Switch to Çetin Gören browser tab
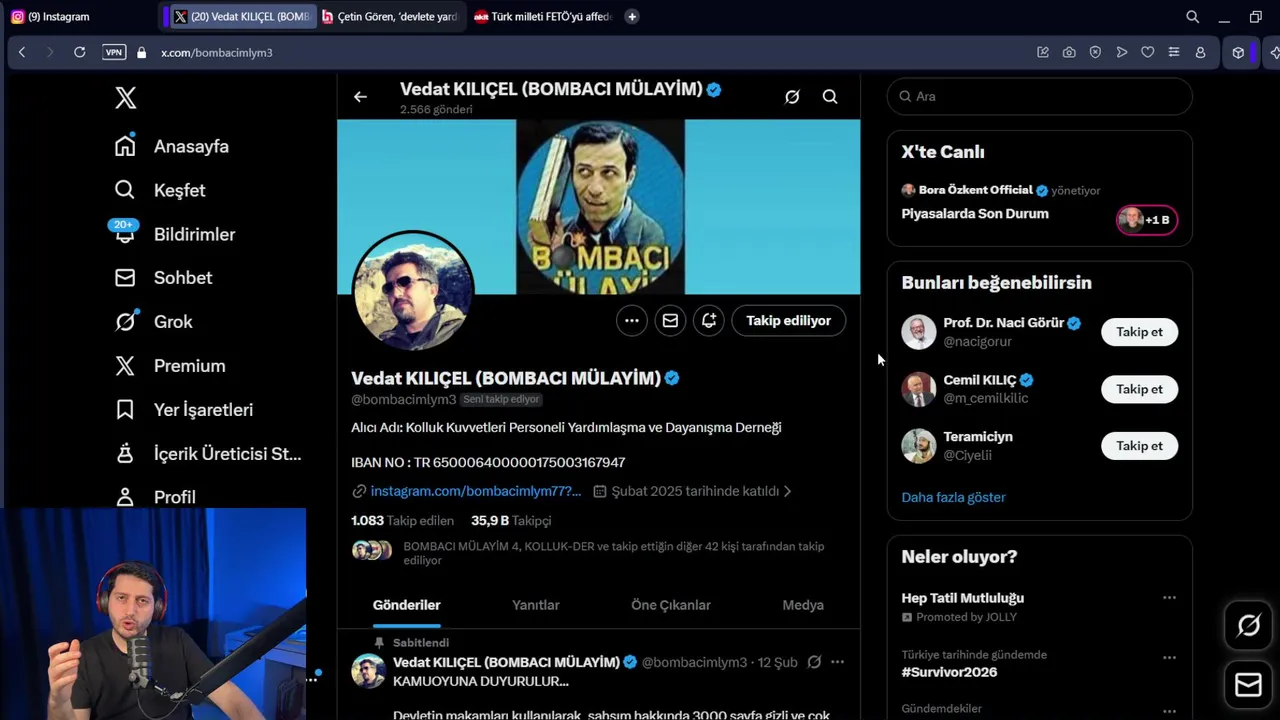This screenshot has height=720, width=1280. point(390,16)
